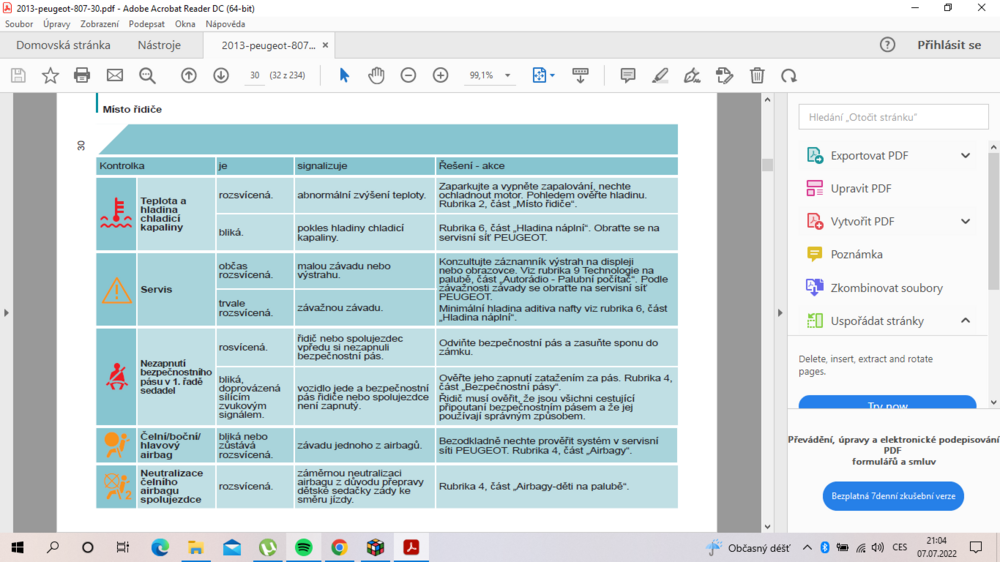1000x562 pixels.
Task: Print the document using printer icon
Action: click(82, 75)
